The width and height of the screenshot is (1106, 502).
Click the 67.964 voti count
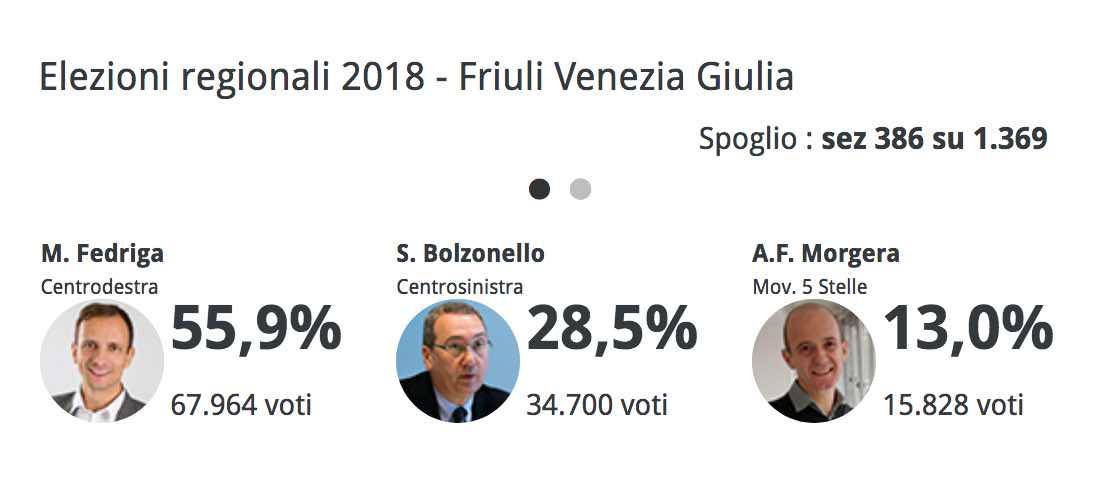pos(241,405)
